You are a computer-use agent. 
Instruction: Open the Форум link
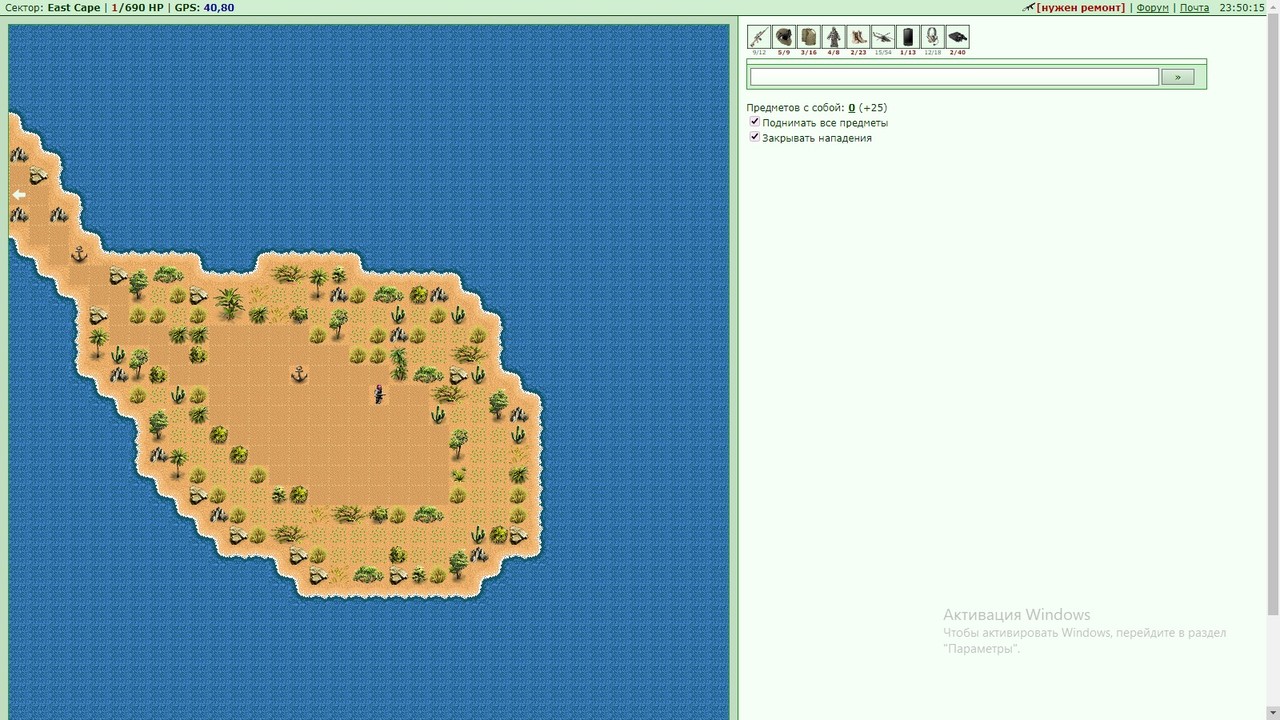1152,8
